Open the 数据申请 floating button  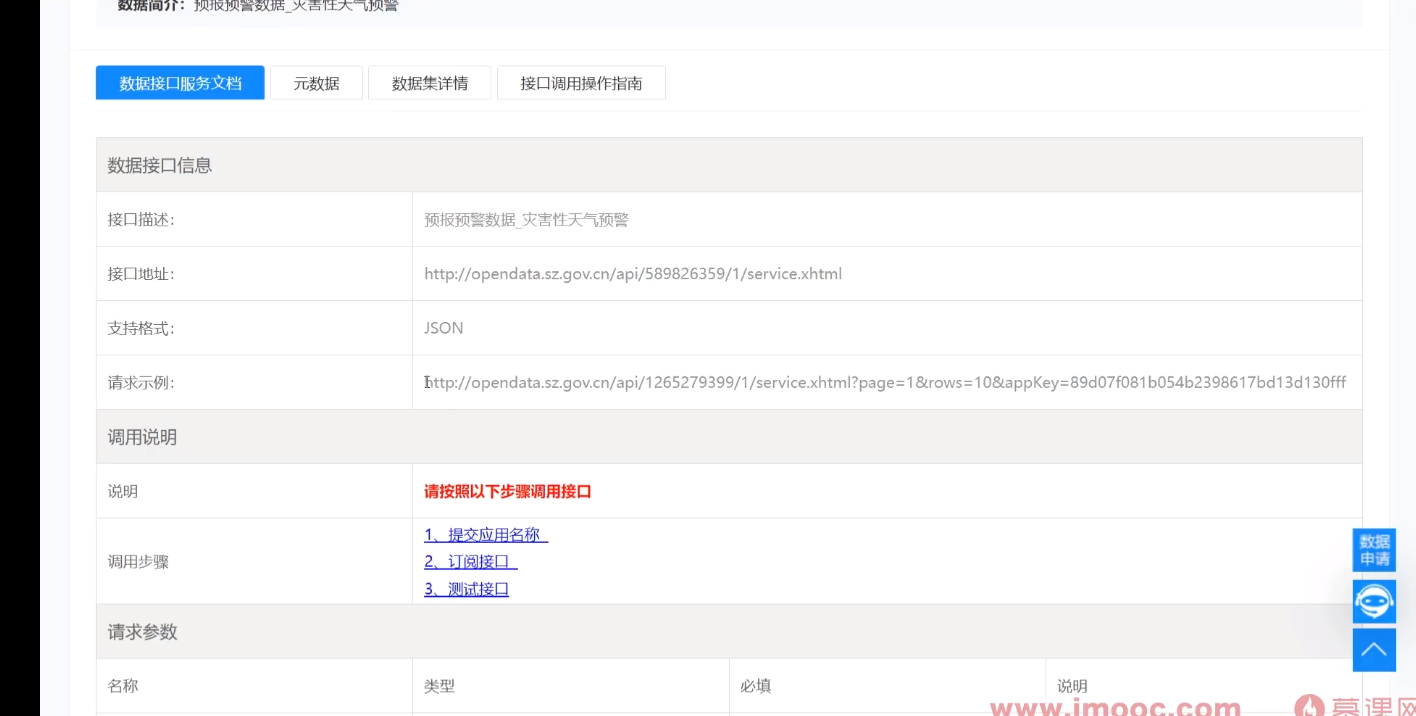coord(1374,550)
